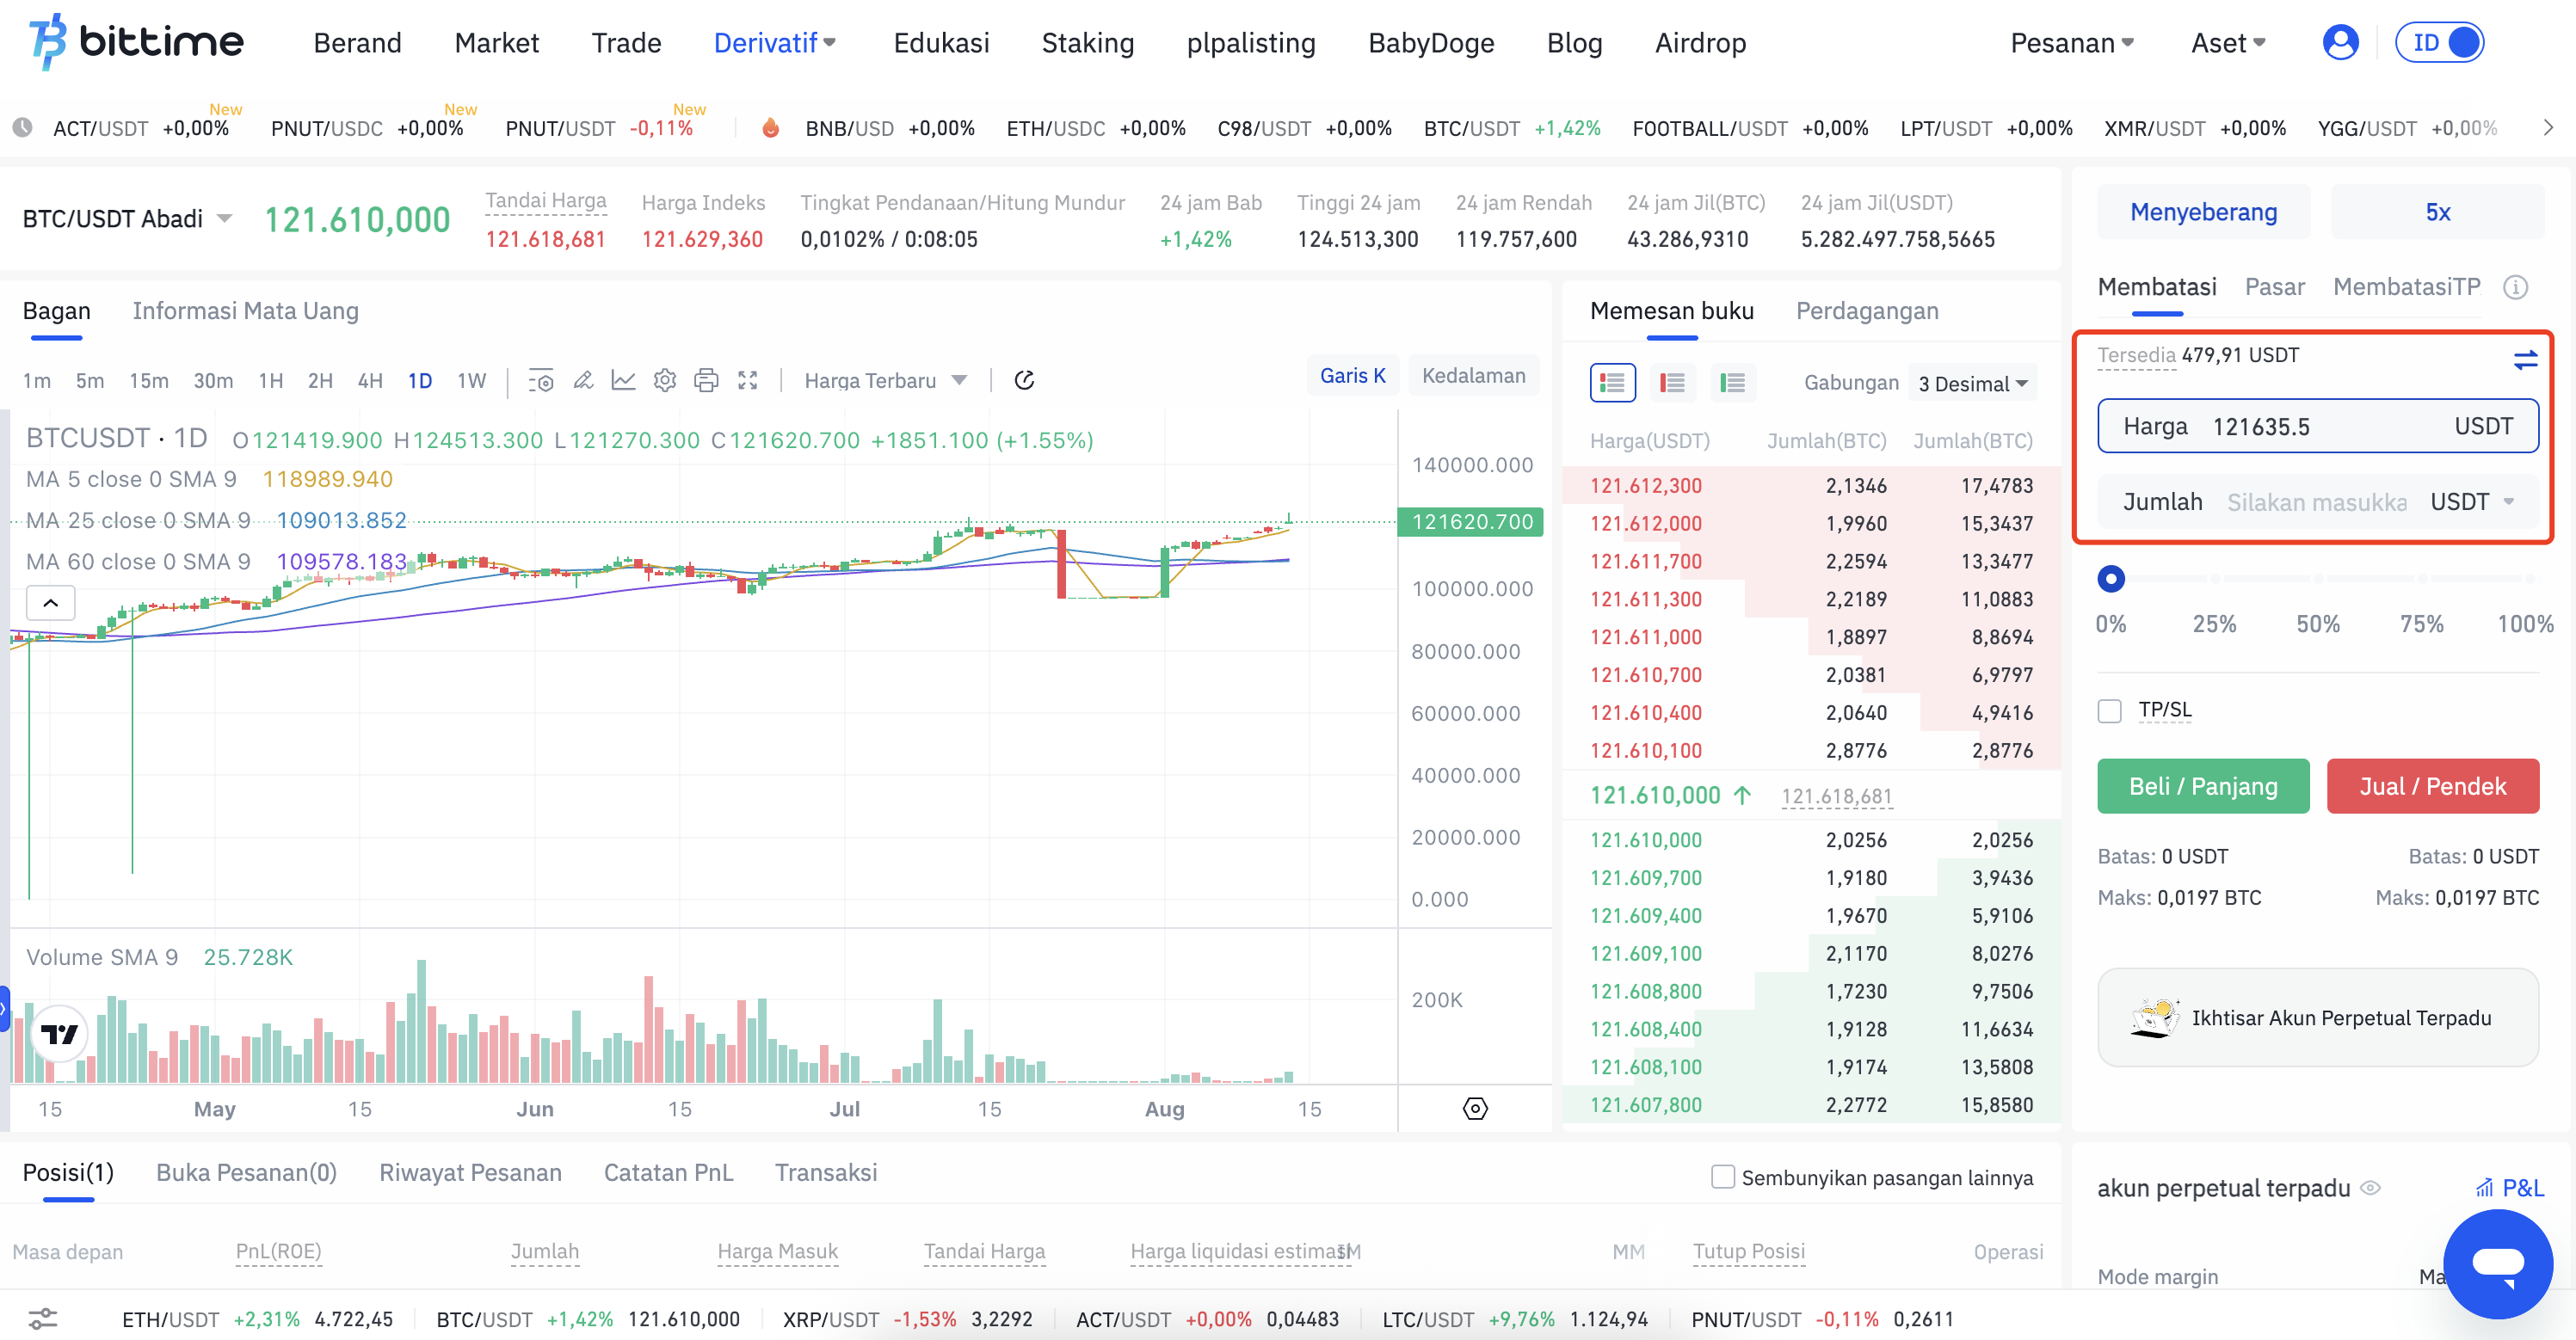Open Harga Terbaru price type dropdown
Screen dimensions: 2576x1340
(885, 380)
